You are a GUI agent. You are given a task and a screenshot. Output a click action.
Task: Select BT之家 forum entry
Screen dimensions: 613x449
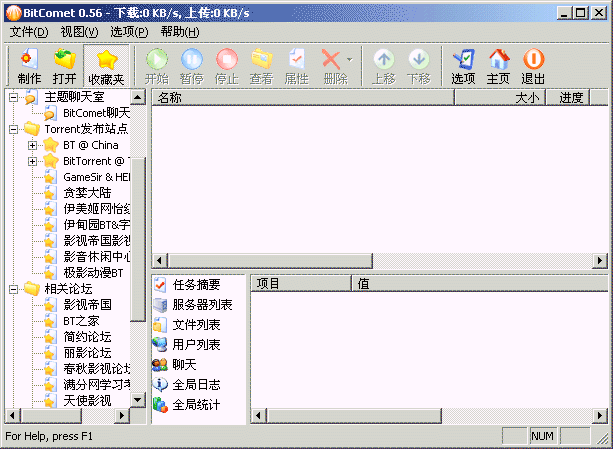81,321
